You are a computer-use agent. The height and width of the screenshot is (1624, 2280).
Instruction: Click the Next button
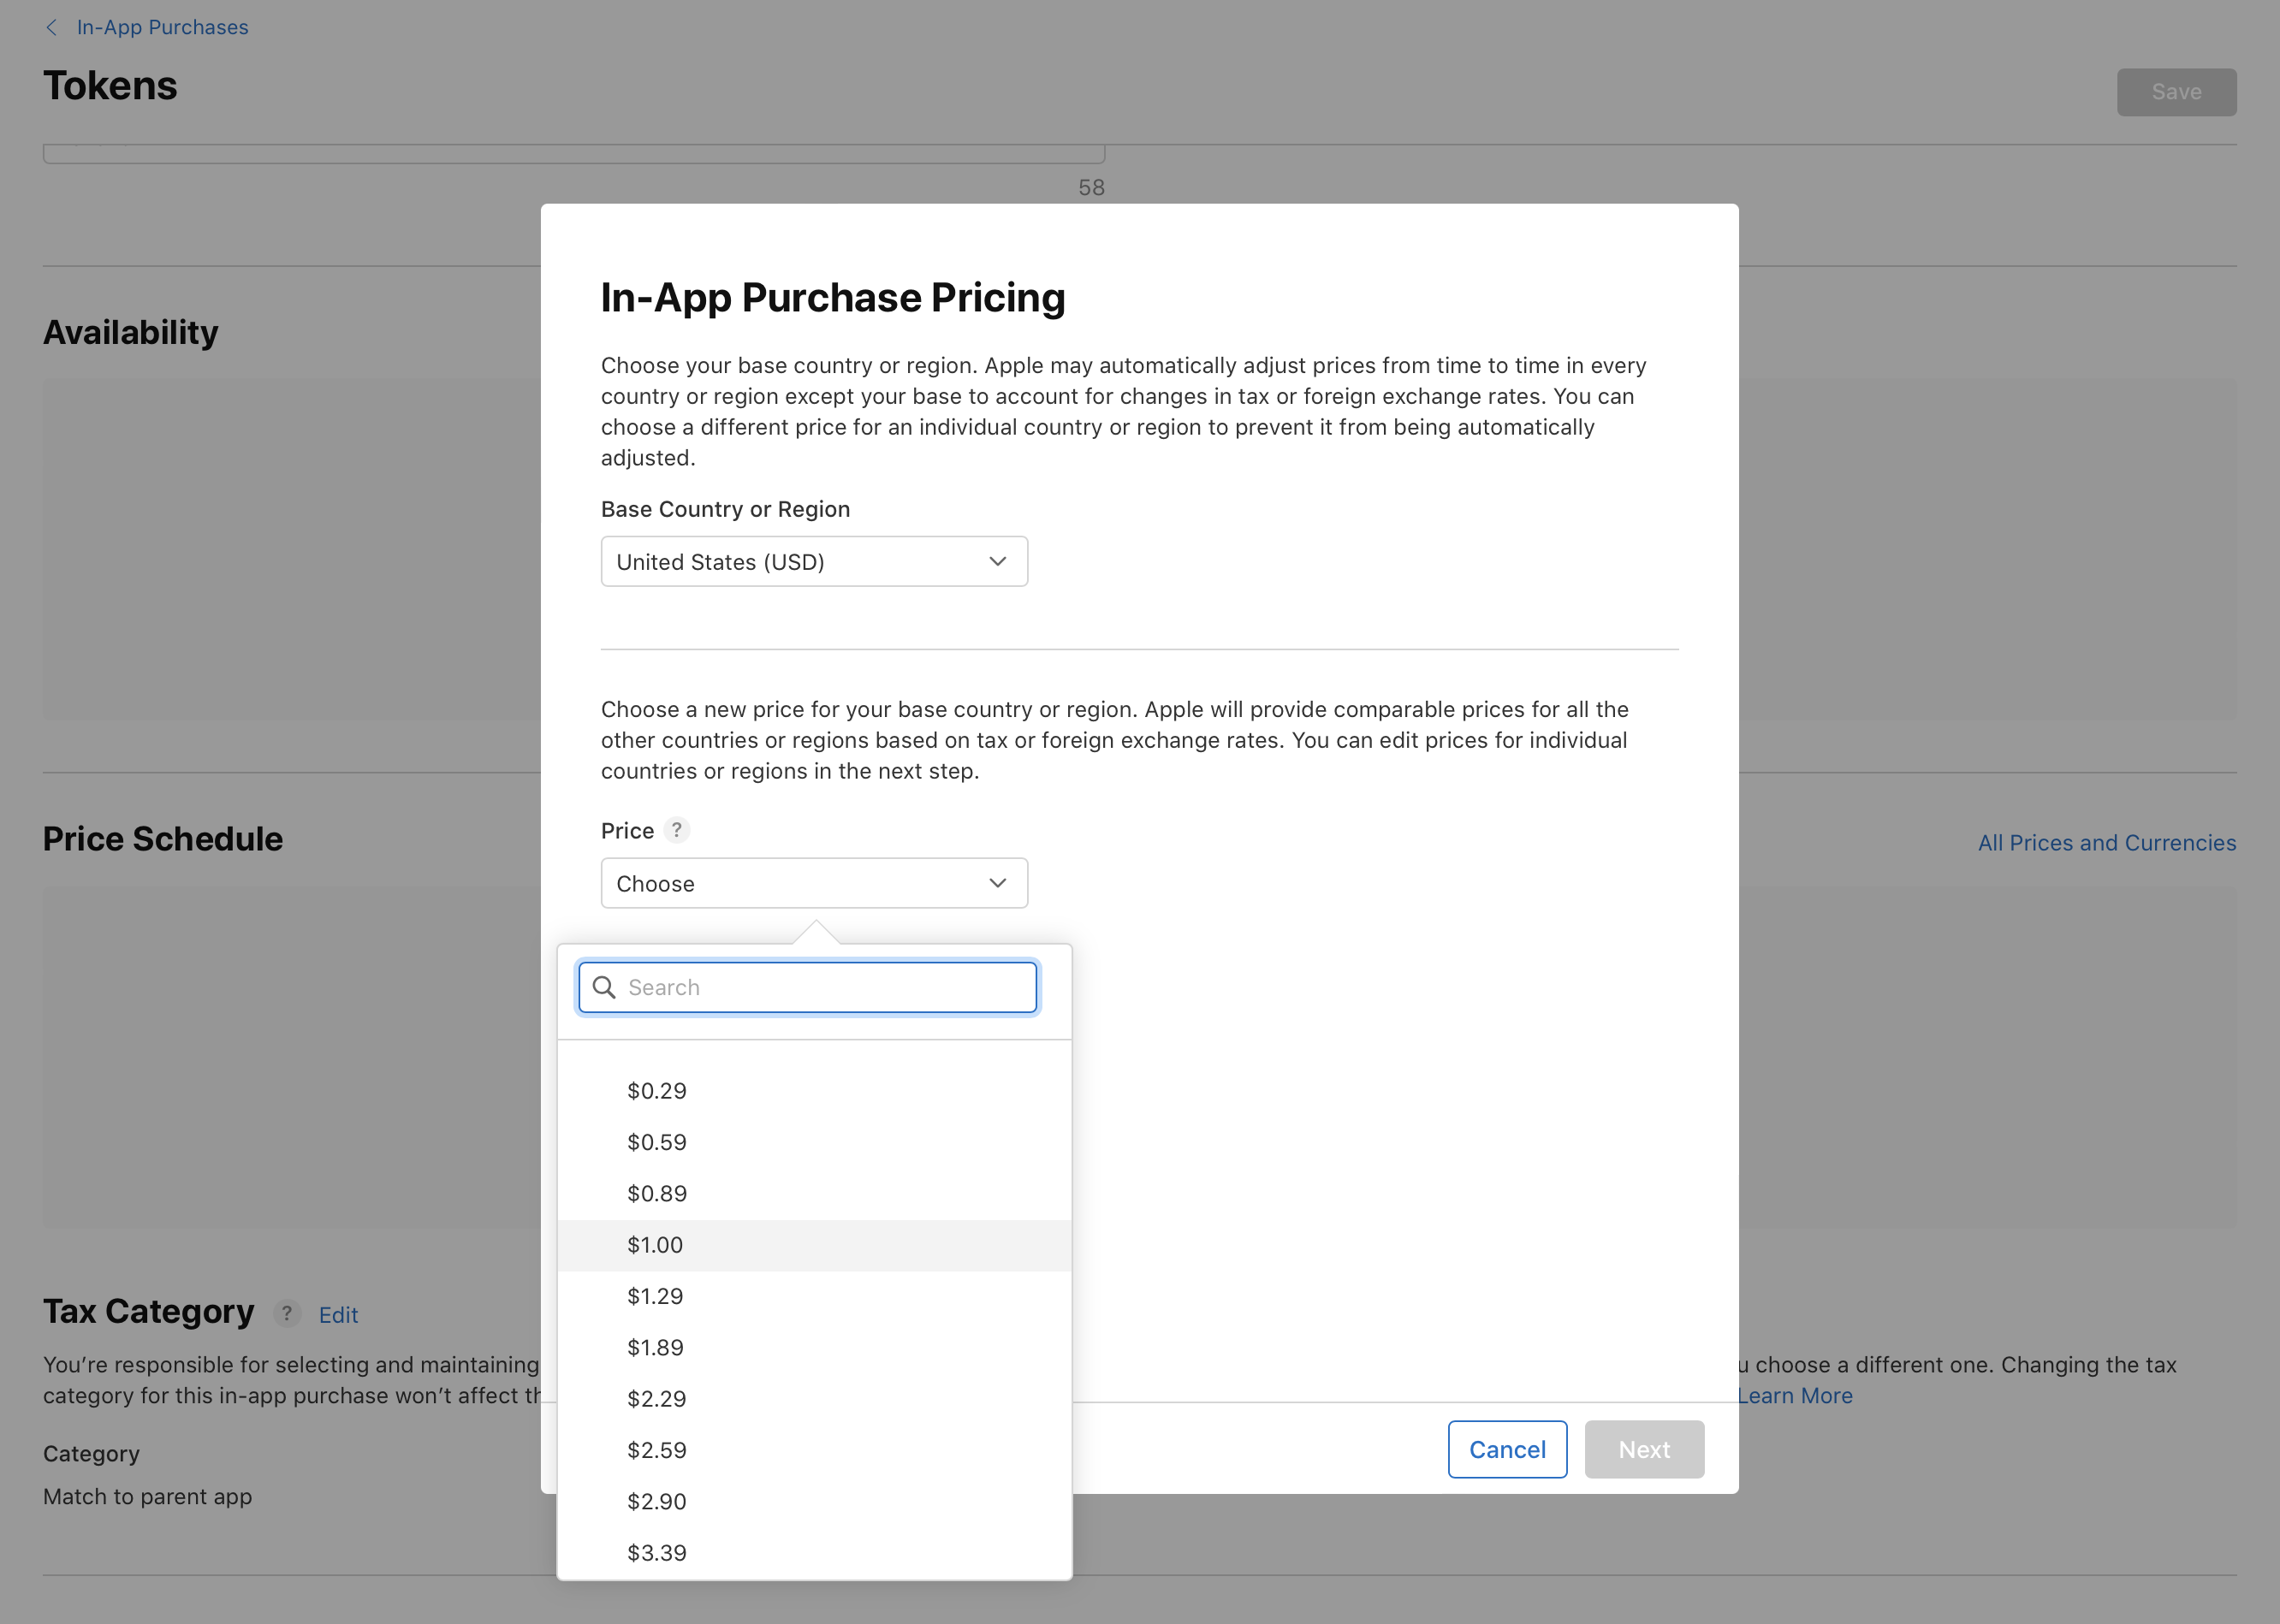point(1643,1449)
